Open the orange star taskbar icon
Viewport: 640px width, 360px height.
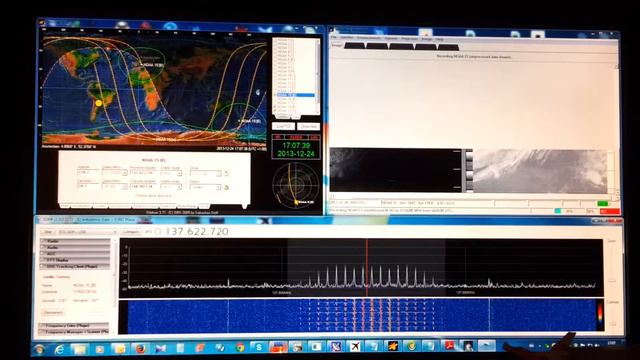tap(393, 347)
